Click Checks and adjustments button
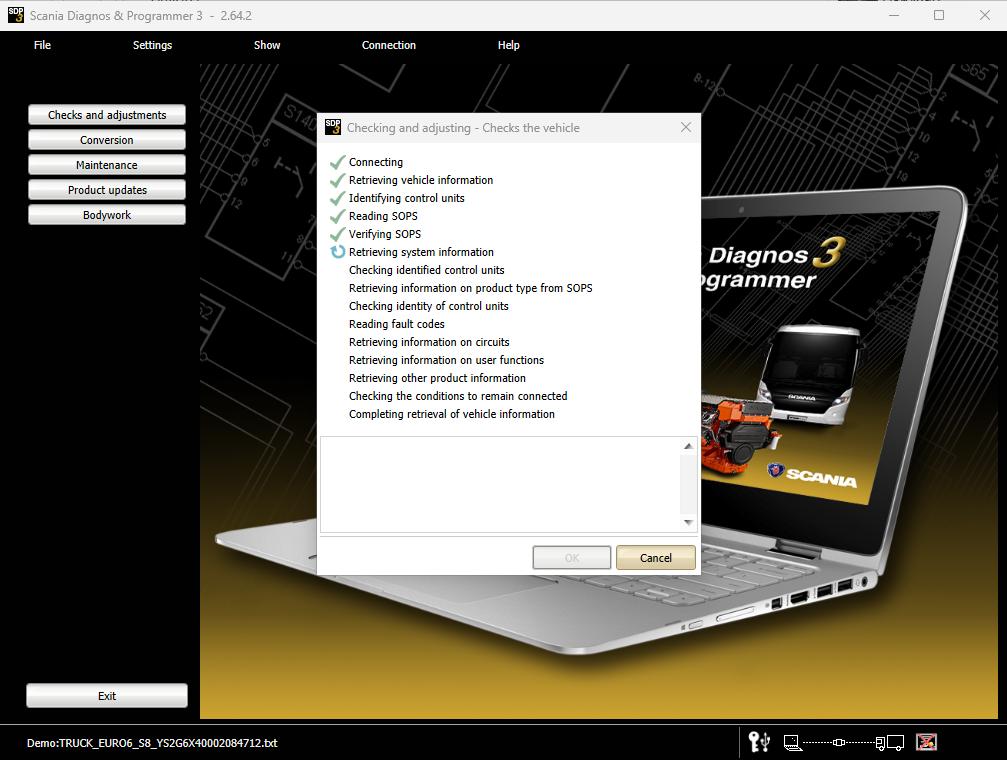This screenshot has height=760, width=1007. [107, 114]
